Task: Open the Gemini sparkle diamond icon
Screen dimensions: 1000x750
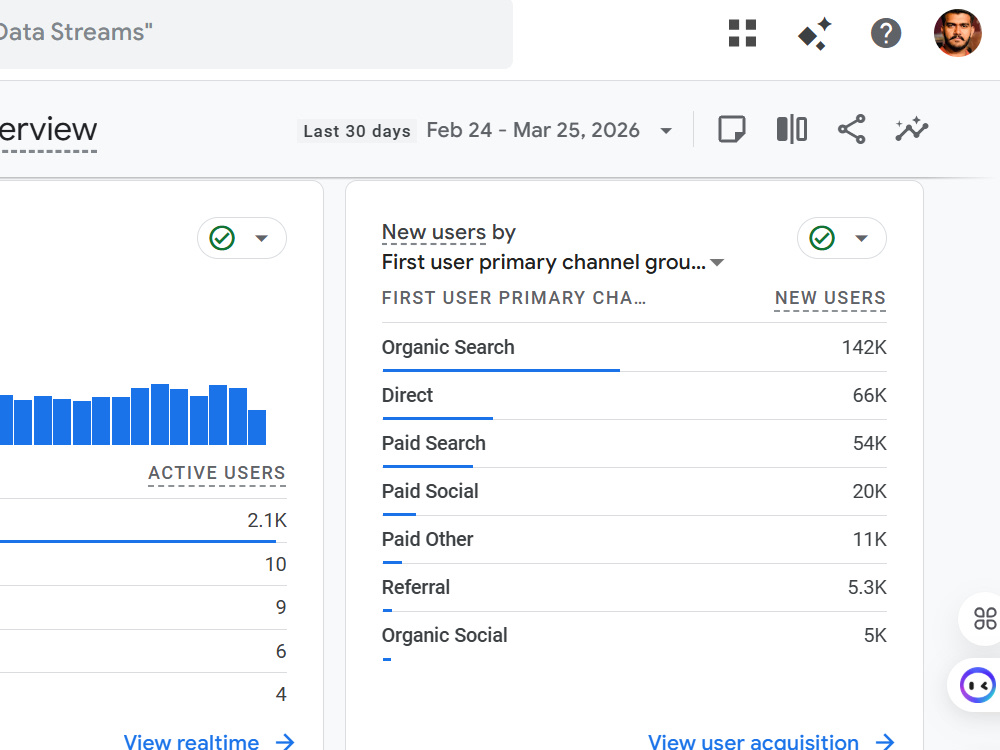Action: click(814, 33)
